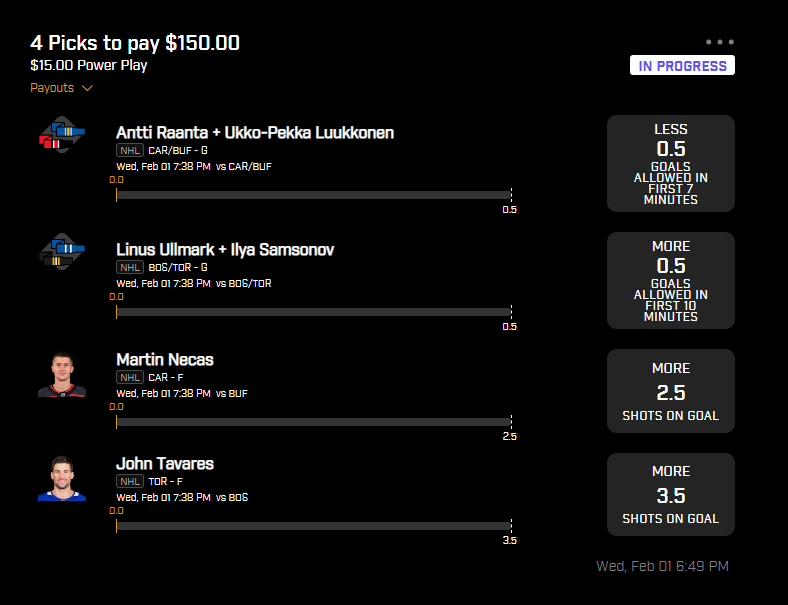Click the vs CAR/BUF game time line
The image size is (788, 605).
[194, 166]
